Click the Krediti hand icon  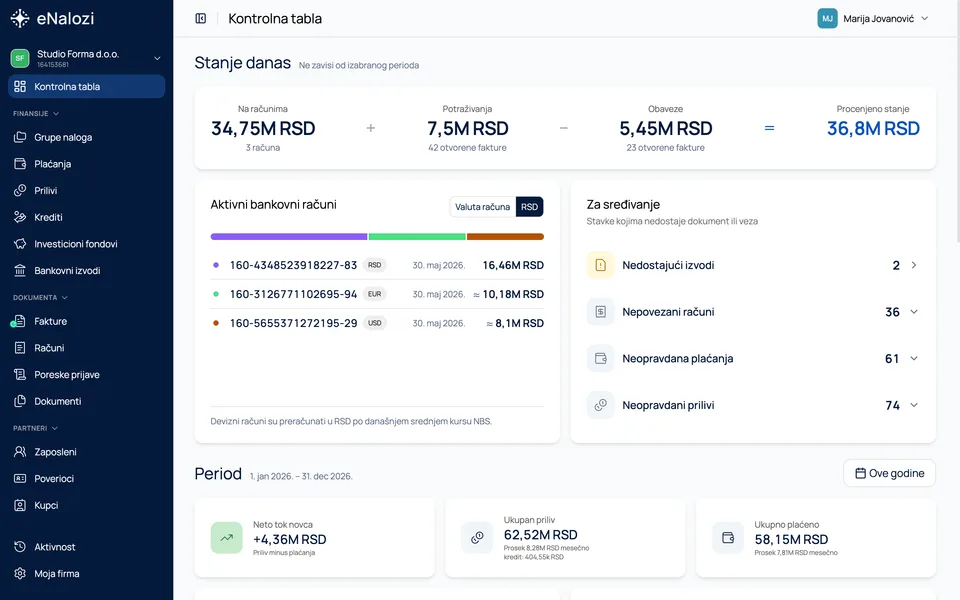[x=20, y=217]
